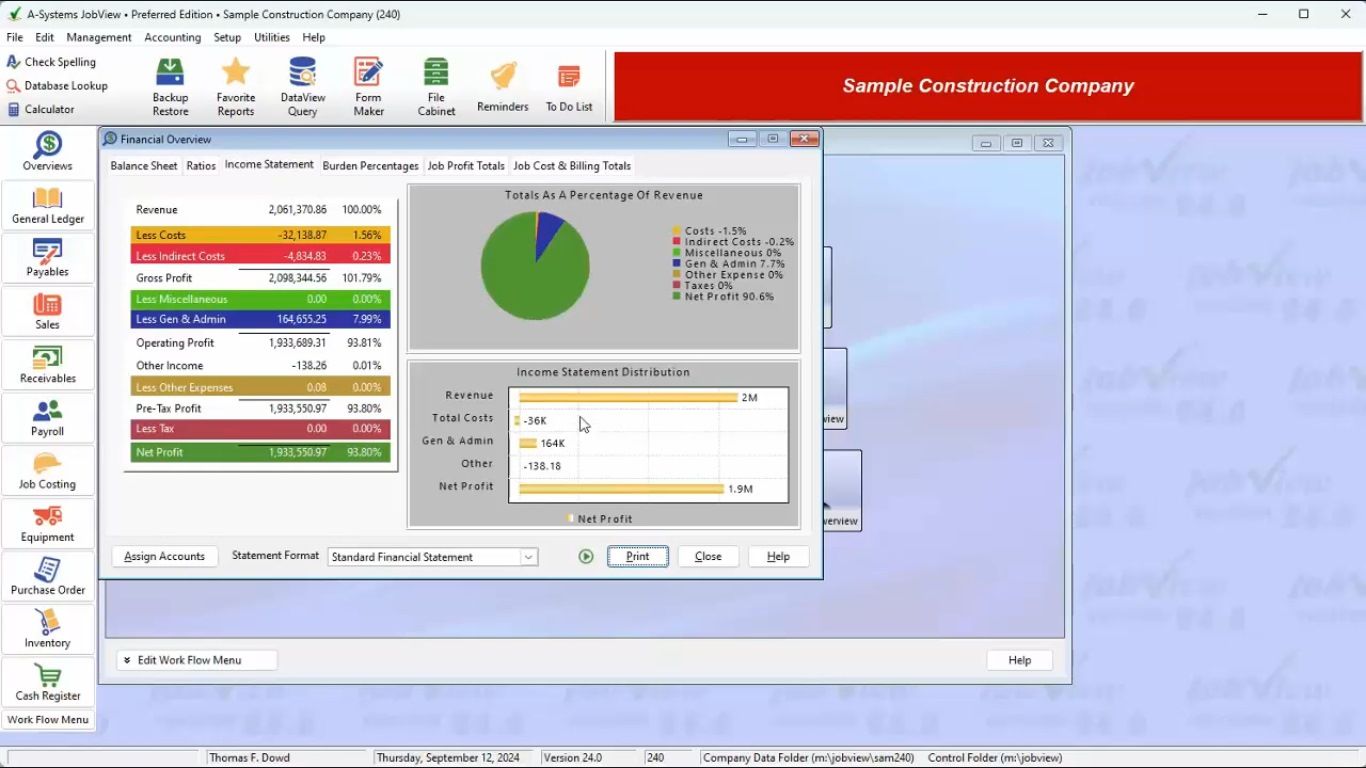Switch to Burden Percentages tab

point(370,166)
